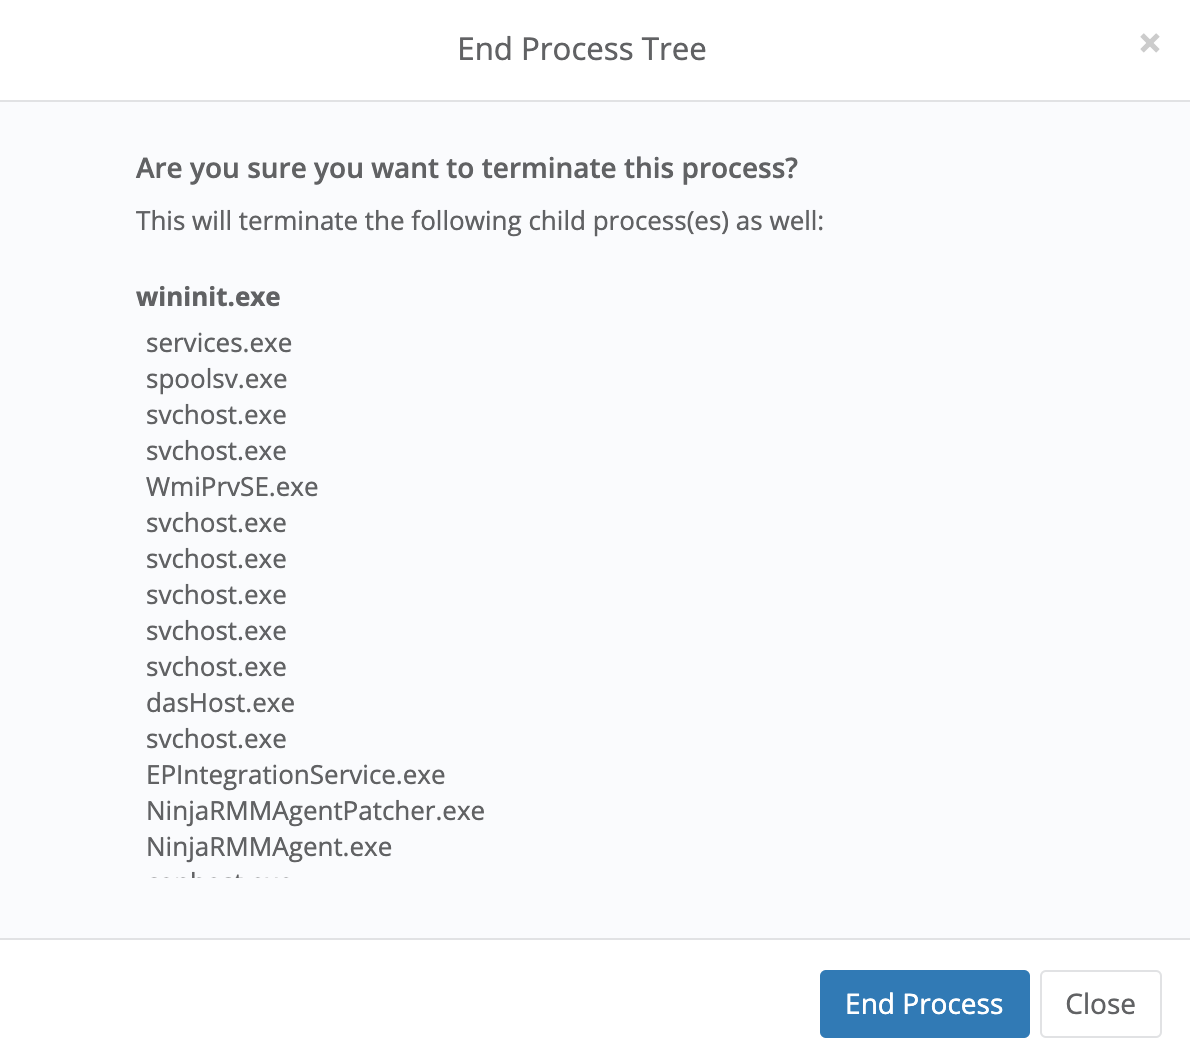Click svchost.exe directly below WmiPrvSE.exe
The height and width of the screenshot is (1064, 1190).
[216, 523]
